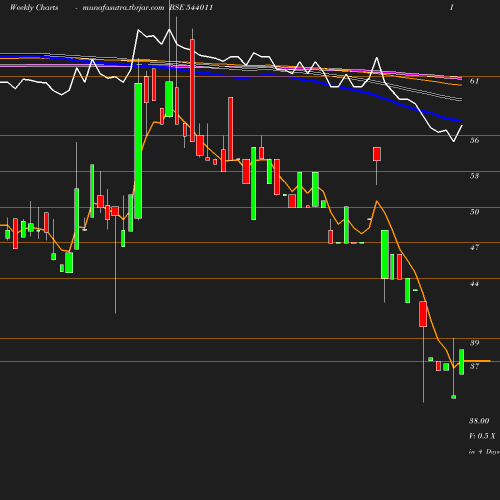Click the 'V: 0.5 X' volume text
This screenshot has width=500, height=500.
tap(482, 436)
